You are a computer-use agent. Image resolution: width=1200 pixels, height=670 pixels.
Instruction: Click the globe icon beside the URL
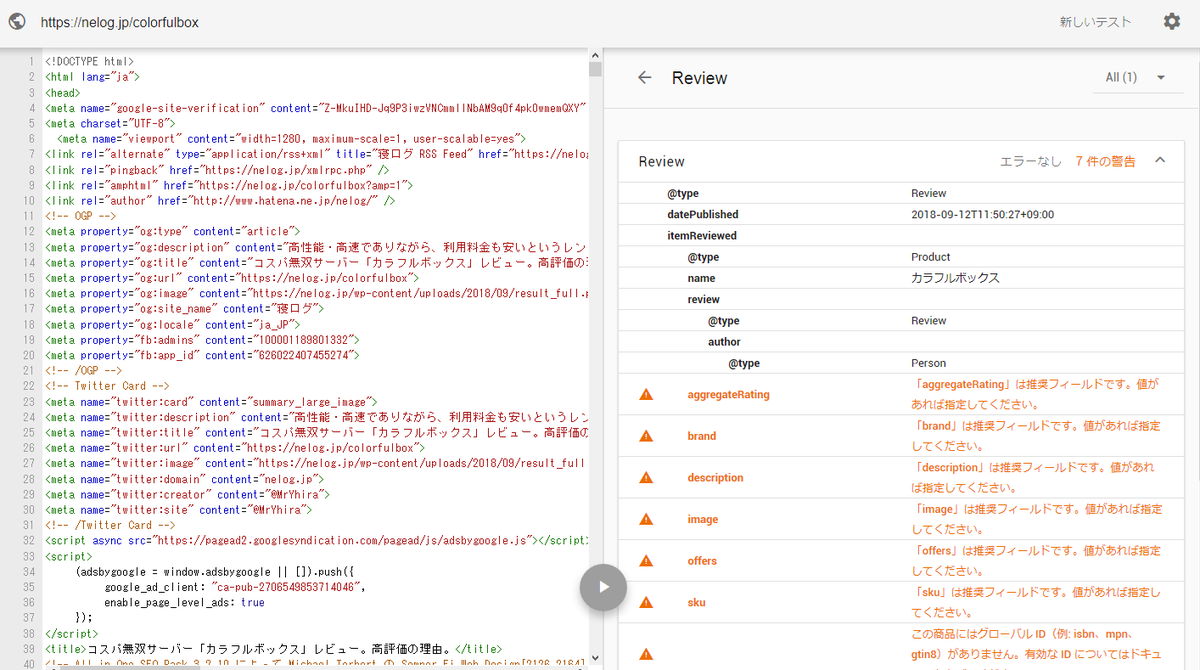pos(16,21)
